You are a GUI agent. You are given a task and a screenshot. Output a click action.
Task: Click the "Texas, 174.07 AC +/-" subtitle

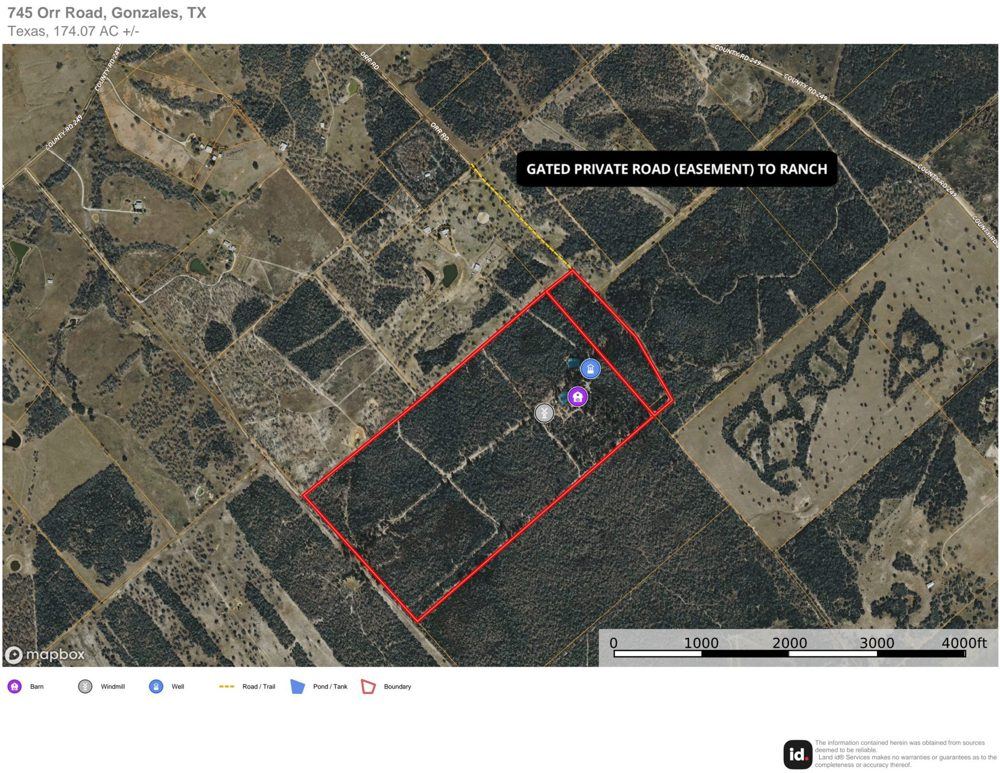pos(73,31)
